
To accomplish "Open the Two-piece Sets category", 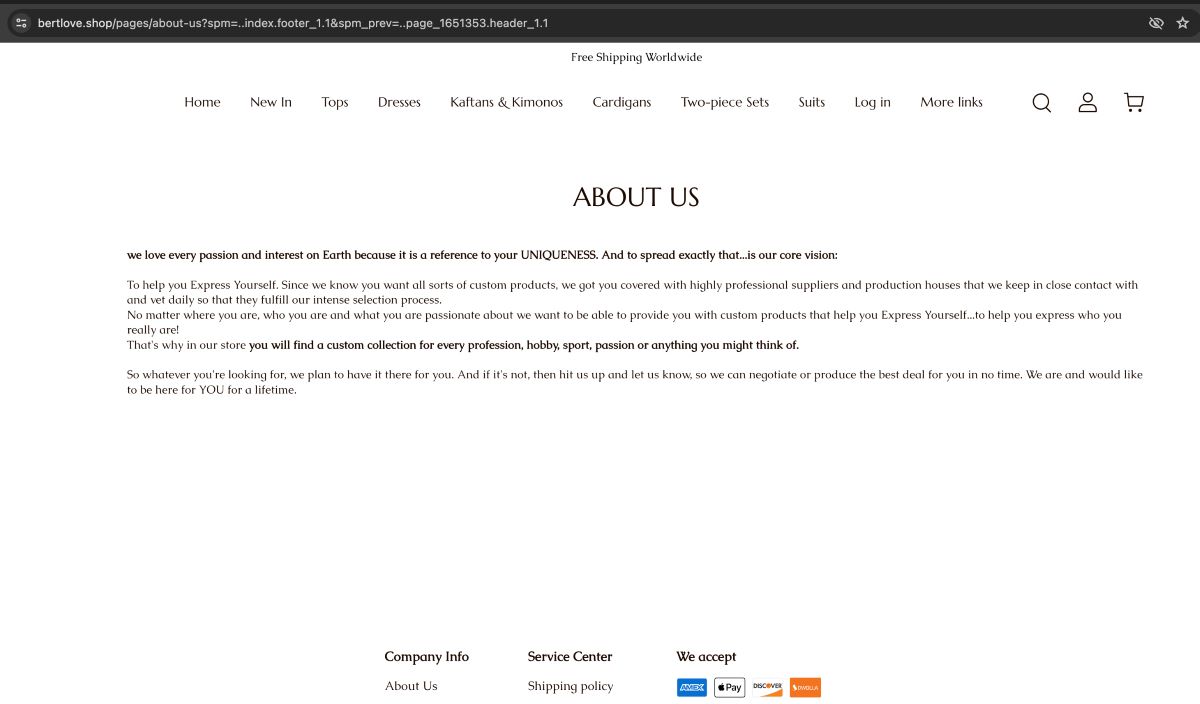I will (x=725, y=102).
